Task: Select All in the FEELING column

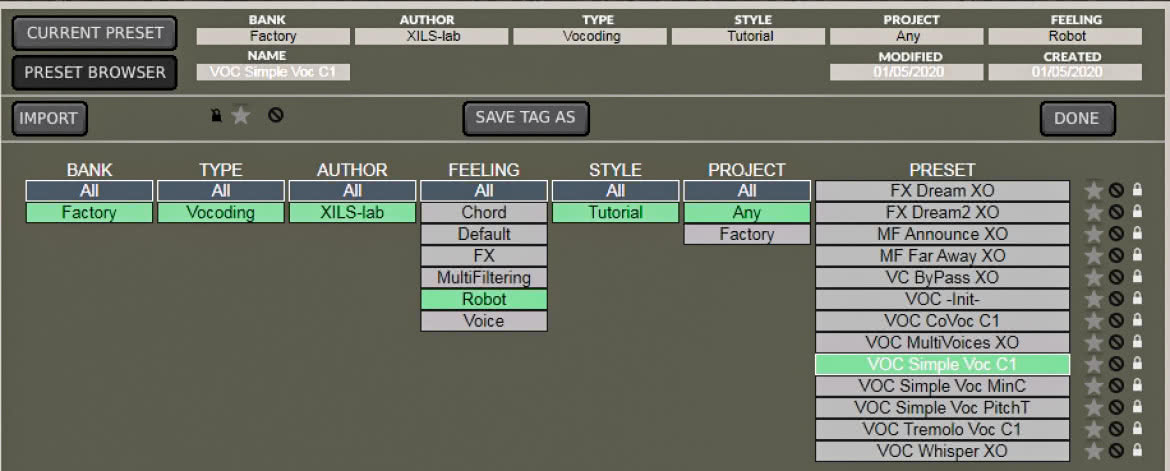Action: coord(484,191)
